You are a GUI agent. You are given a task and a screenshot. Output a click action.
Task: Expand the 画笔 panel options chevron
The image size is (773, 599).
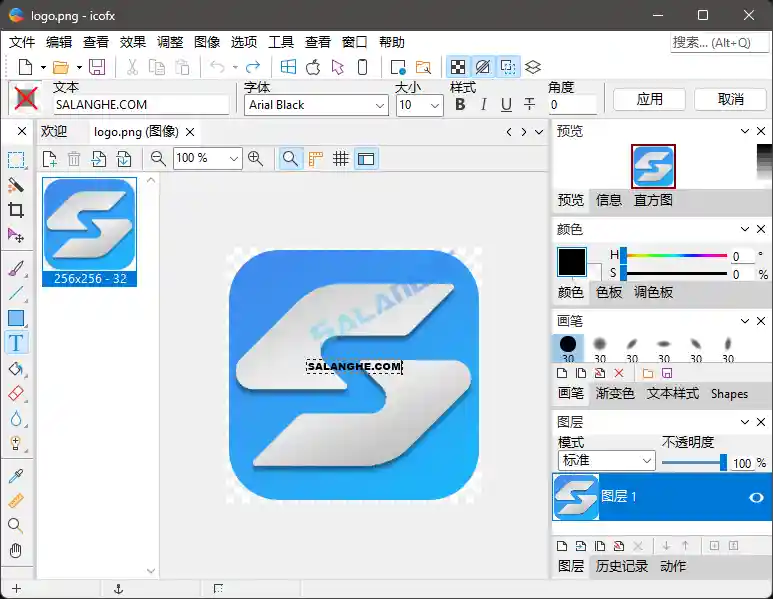tap(745, 321)
